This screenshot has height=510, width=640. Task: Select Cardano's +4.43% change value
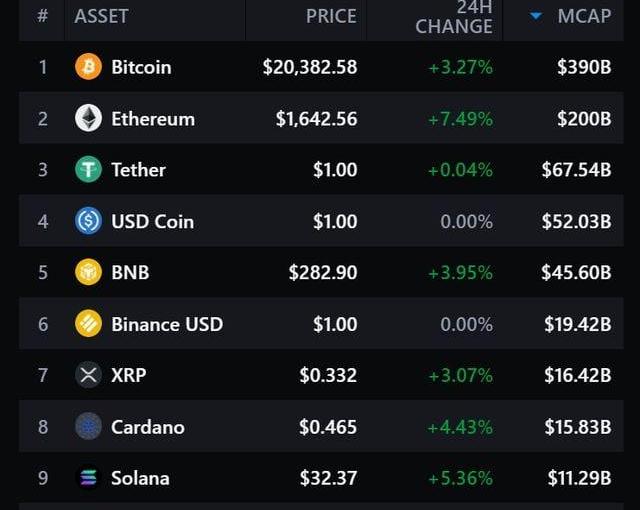coord(460,427)
